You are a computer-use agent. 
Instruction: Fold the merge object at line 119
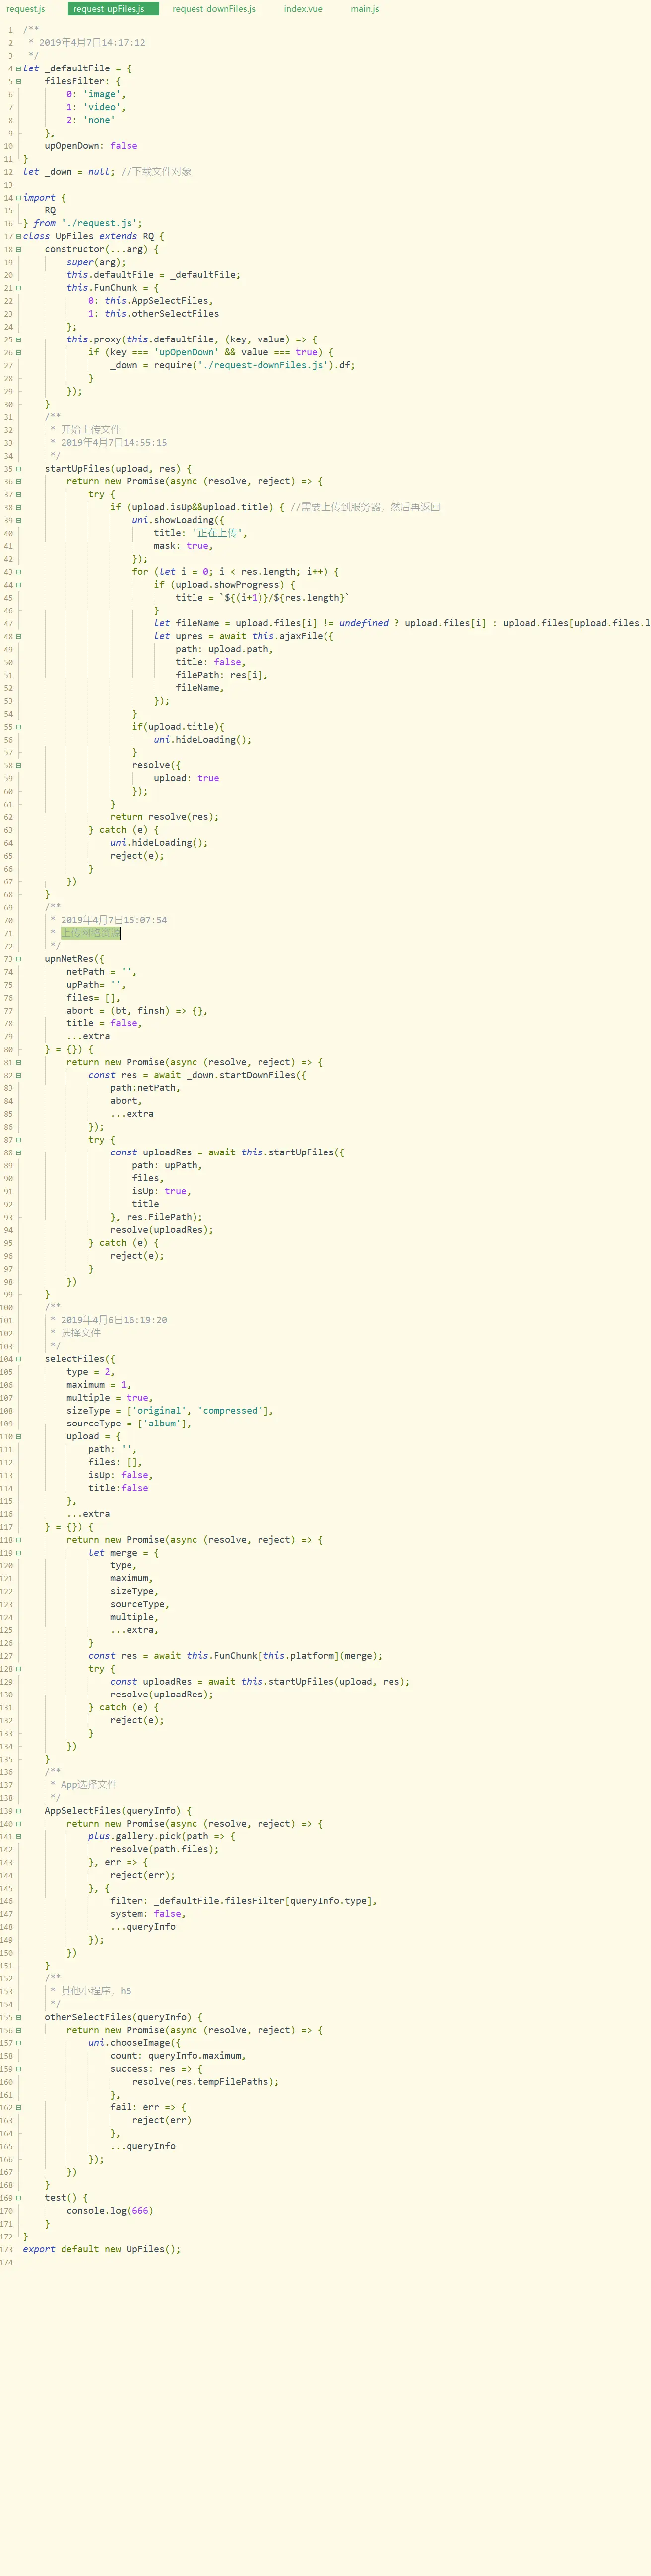(18, 1553)
